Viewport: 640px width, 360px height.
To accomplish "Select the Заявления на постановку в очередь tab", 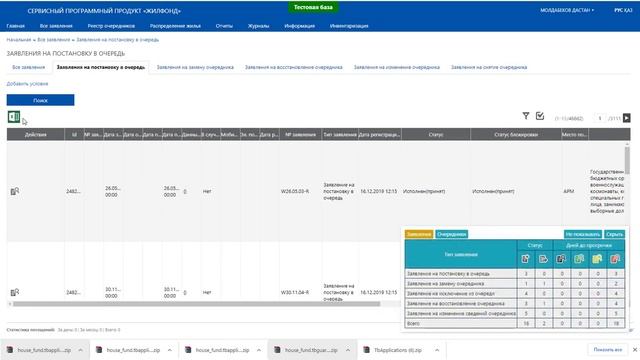I will coord(101,67).
